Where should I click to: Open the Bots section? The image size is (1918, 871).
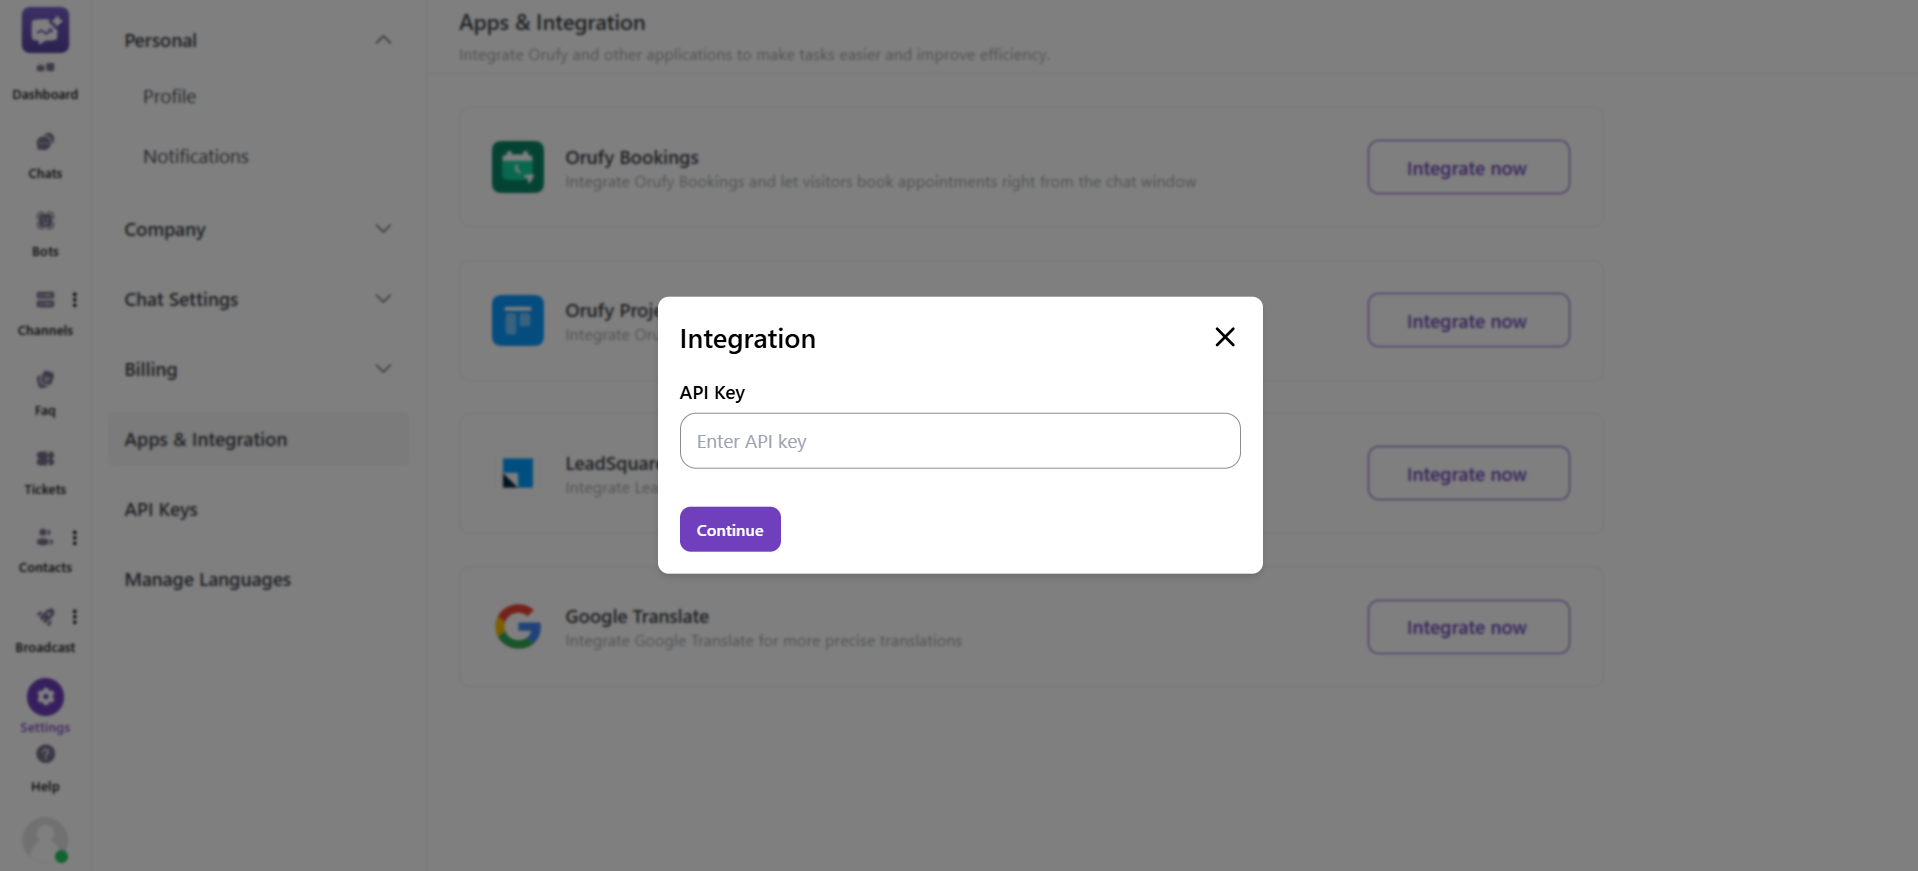45,232
